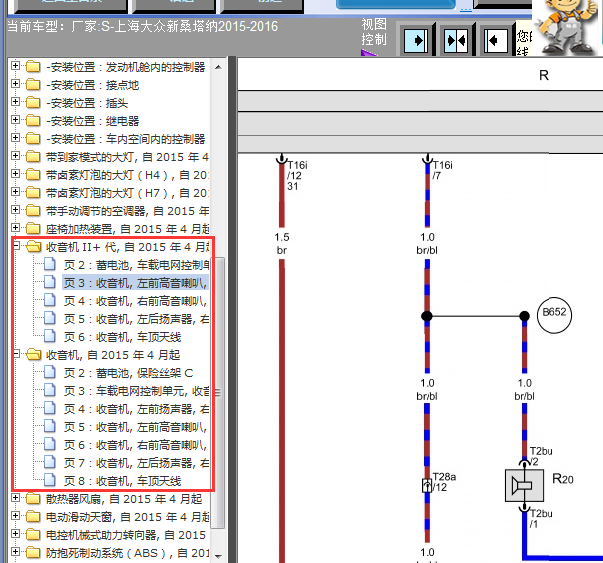
Task: Click the left-arrow view control button
Action: 496,40
